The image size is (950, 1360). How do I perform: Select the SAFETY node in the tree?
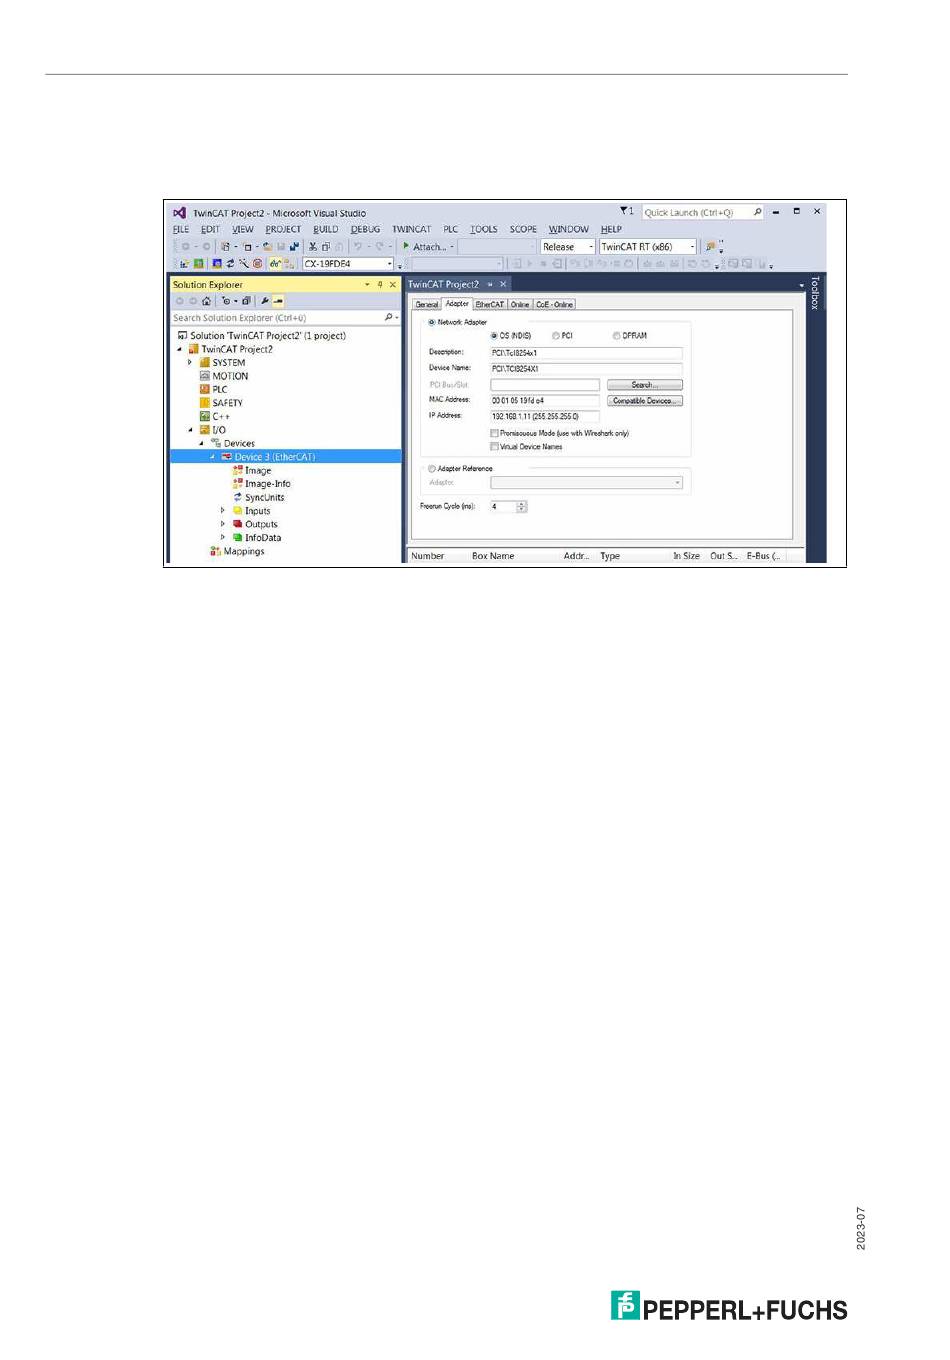[221, 403]
